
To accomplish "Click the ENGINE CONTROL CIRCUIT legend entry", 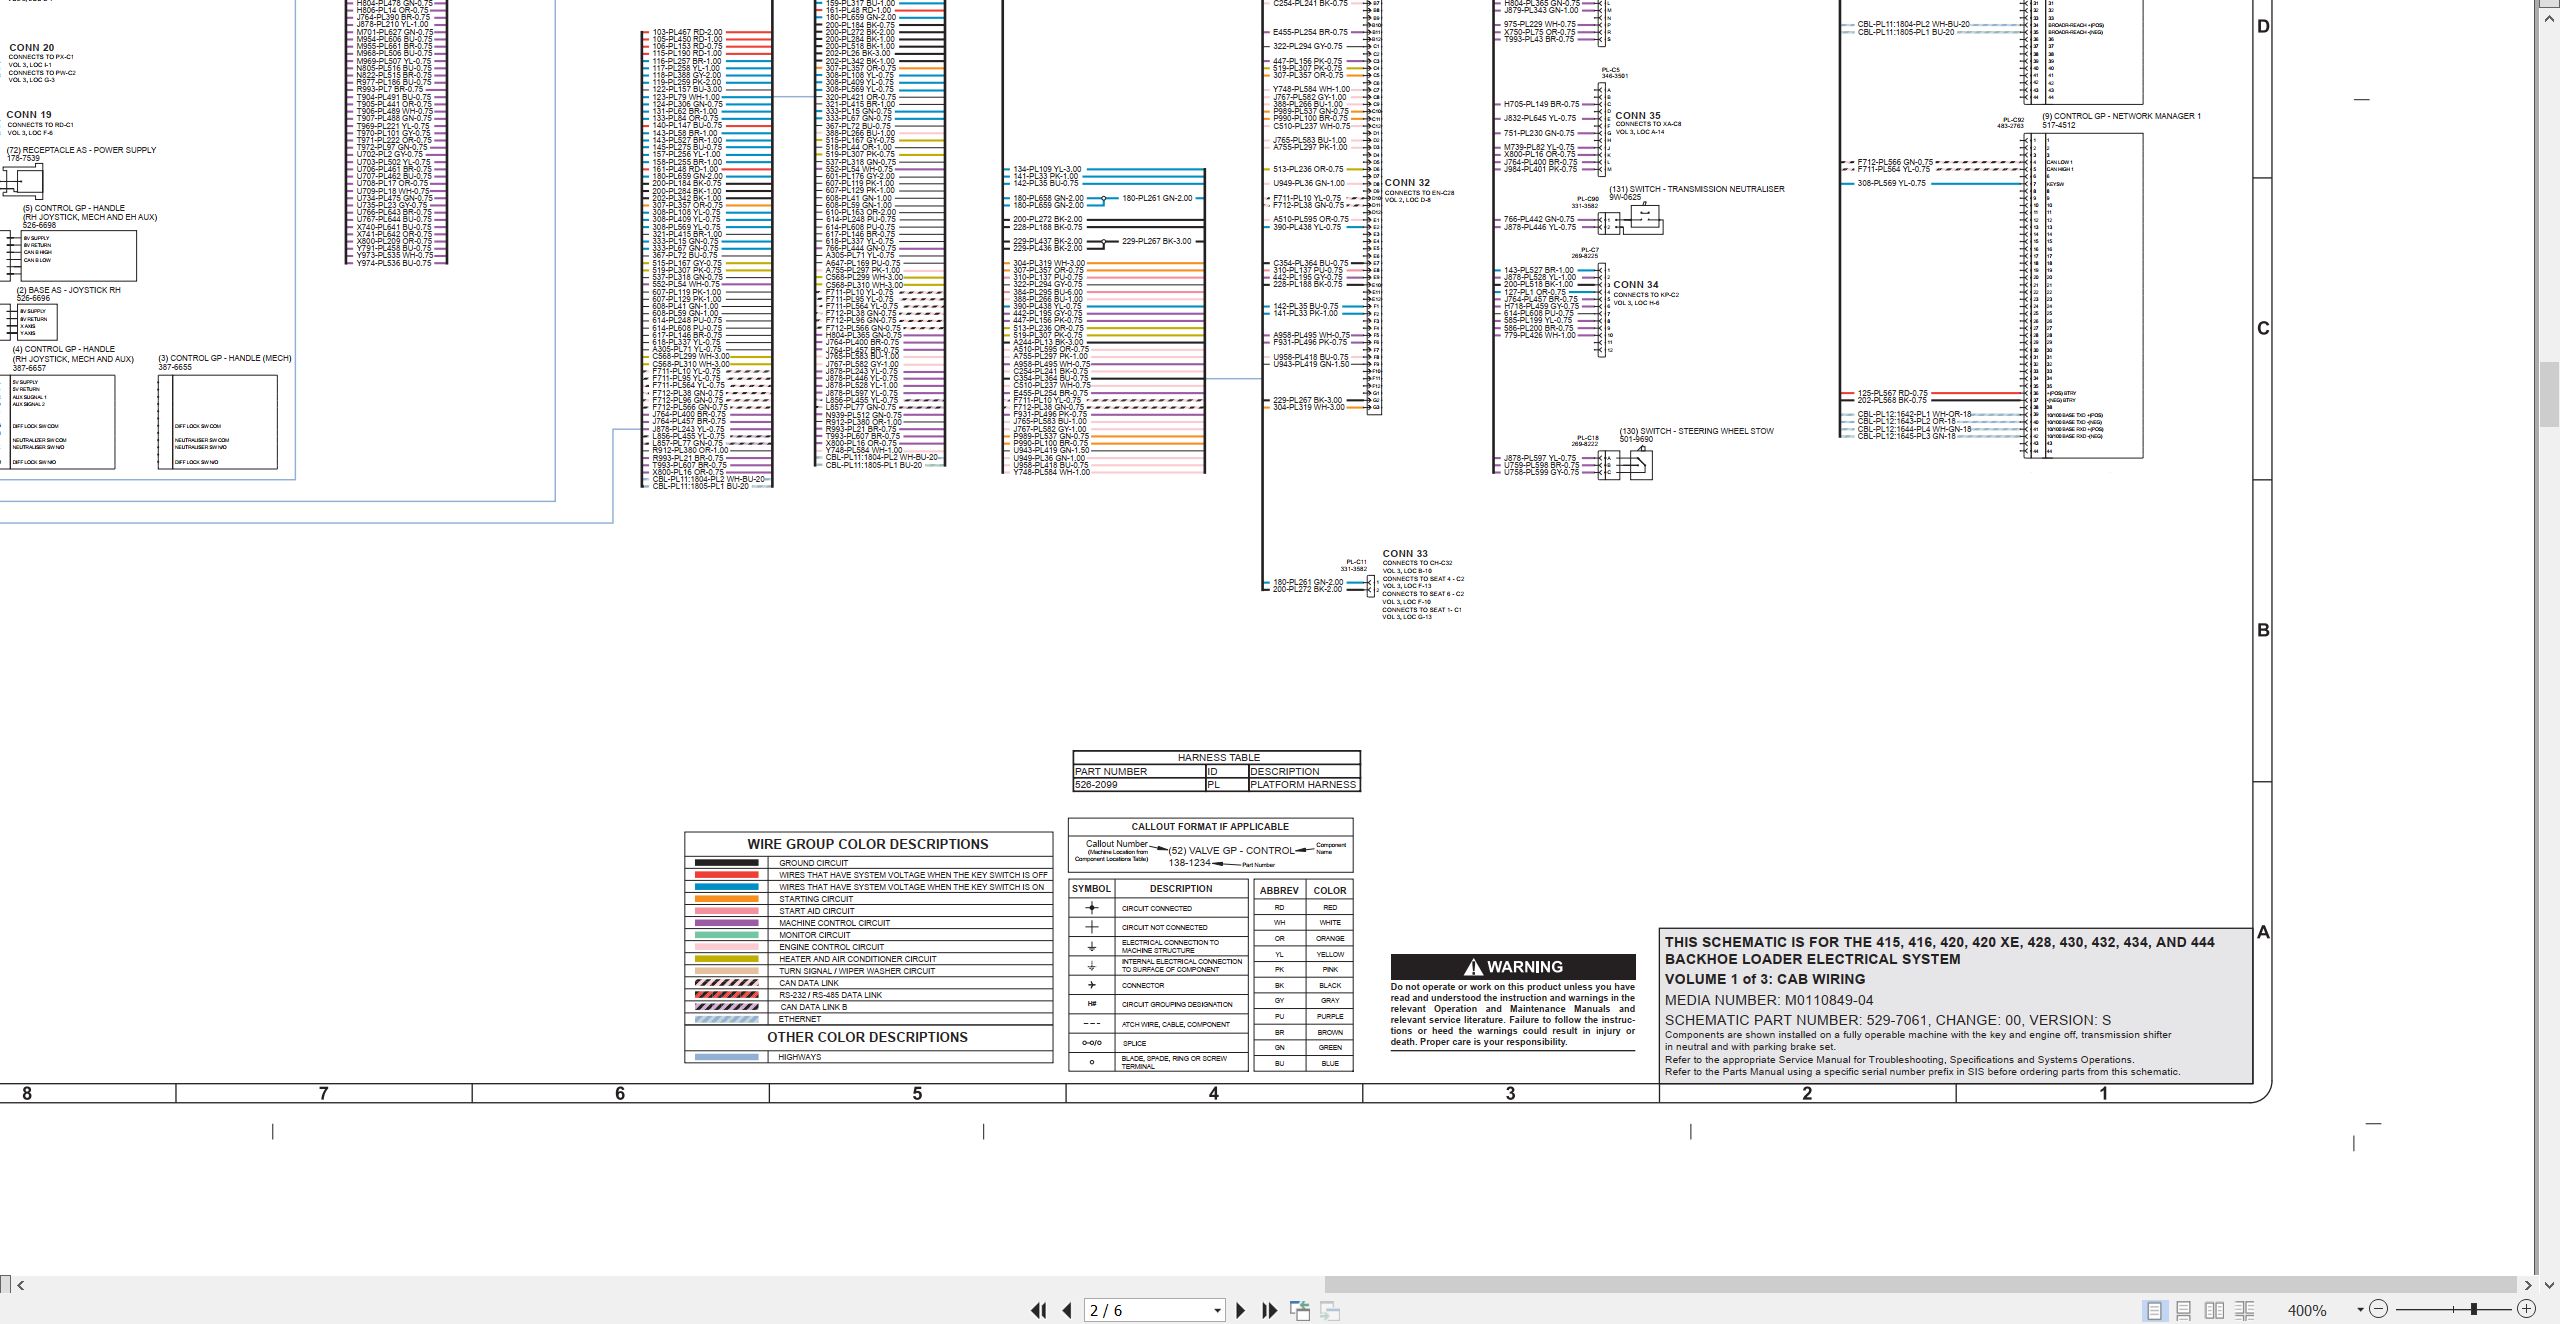I will coord(831,947).
